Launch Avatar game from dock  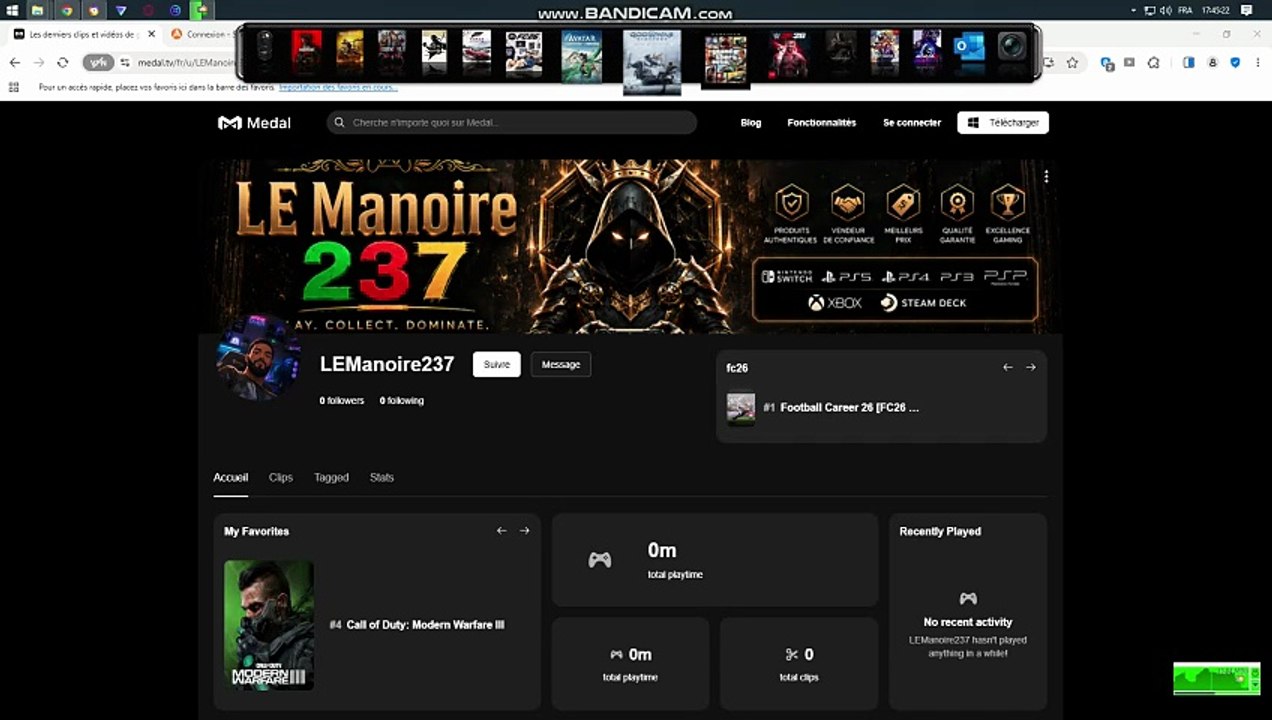[581, 56]
